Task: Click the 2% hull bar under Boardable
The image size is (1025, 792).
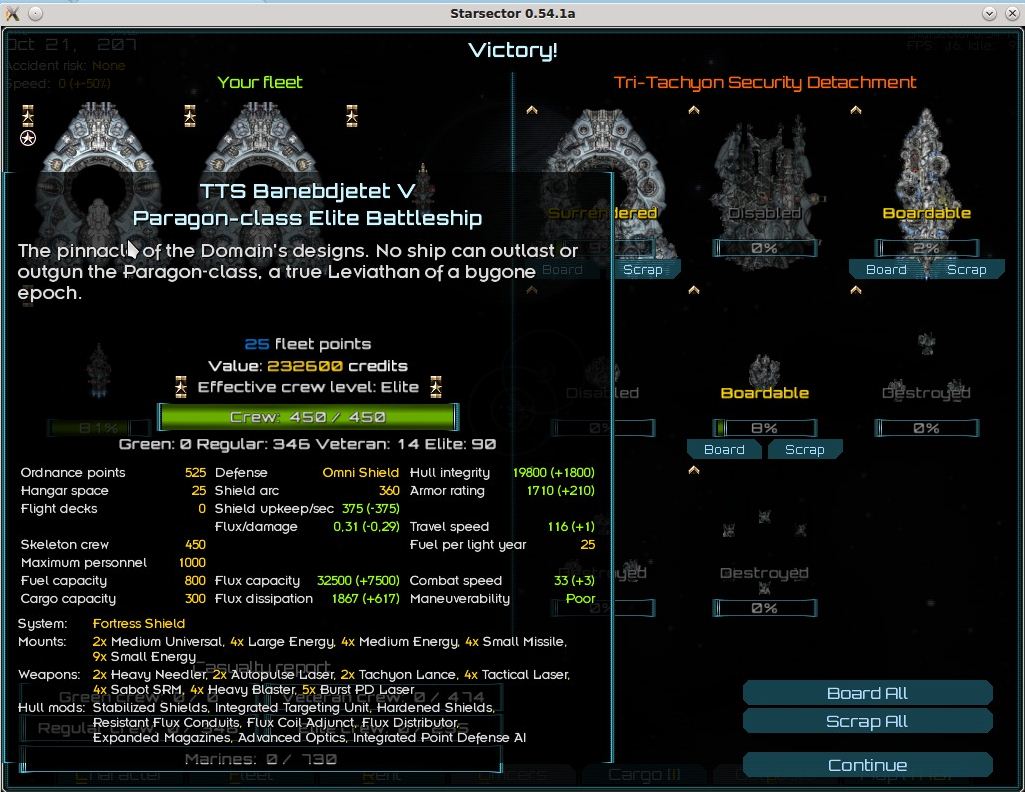Action: coord(926,248)
